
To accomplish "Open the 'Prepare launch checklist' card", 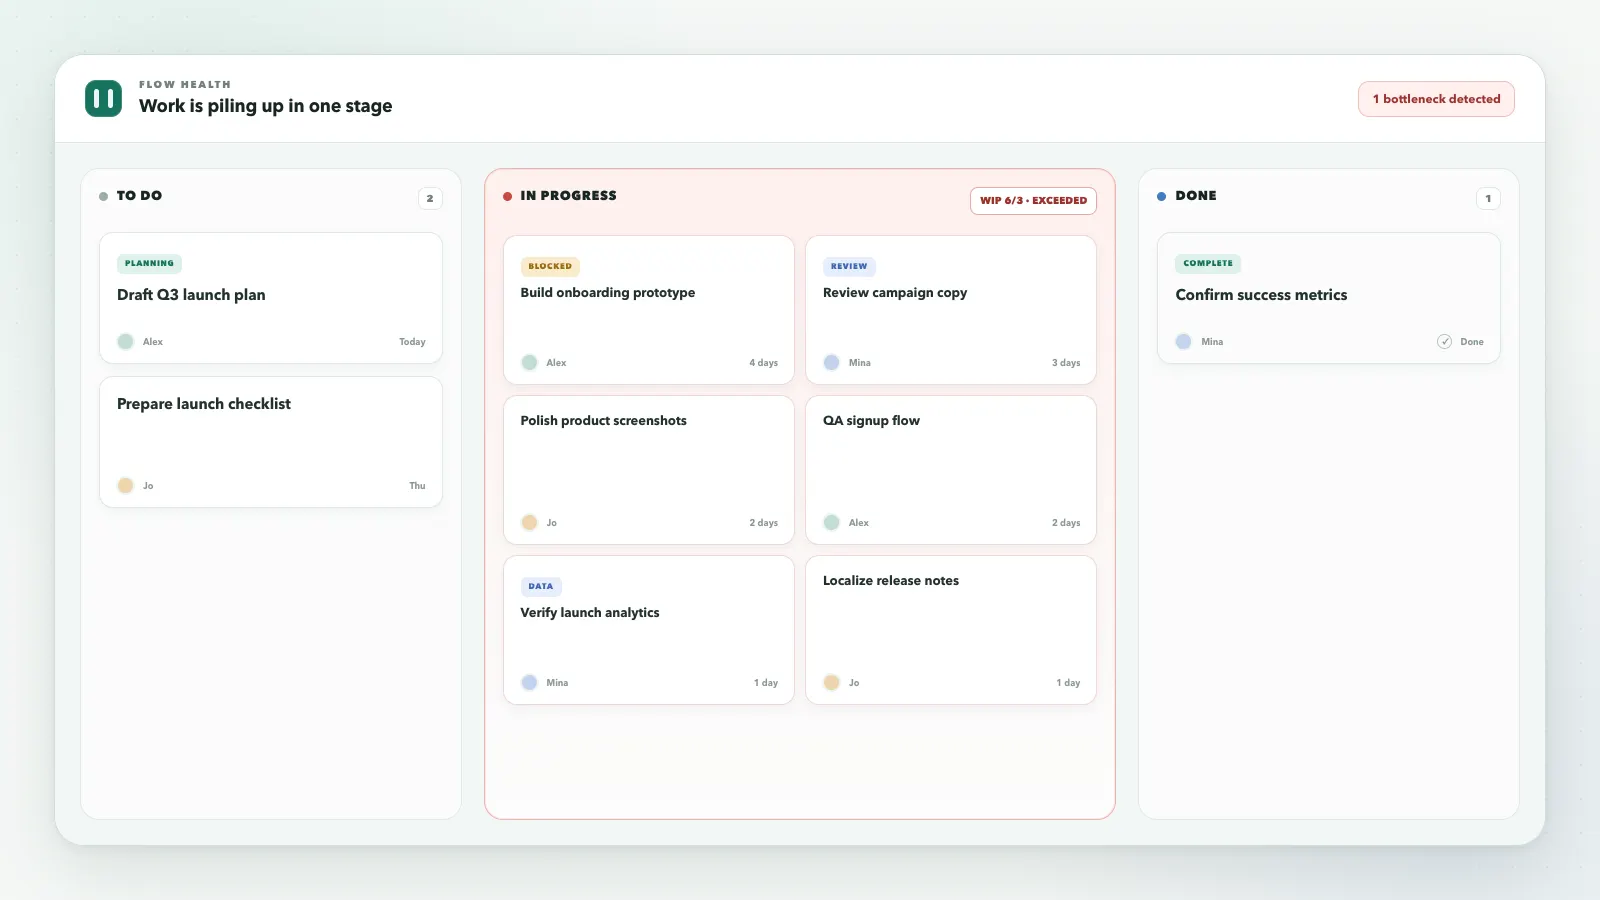I will [271, 442].
